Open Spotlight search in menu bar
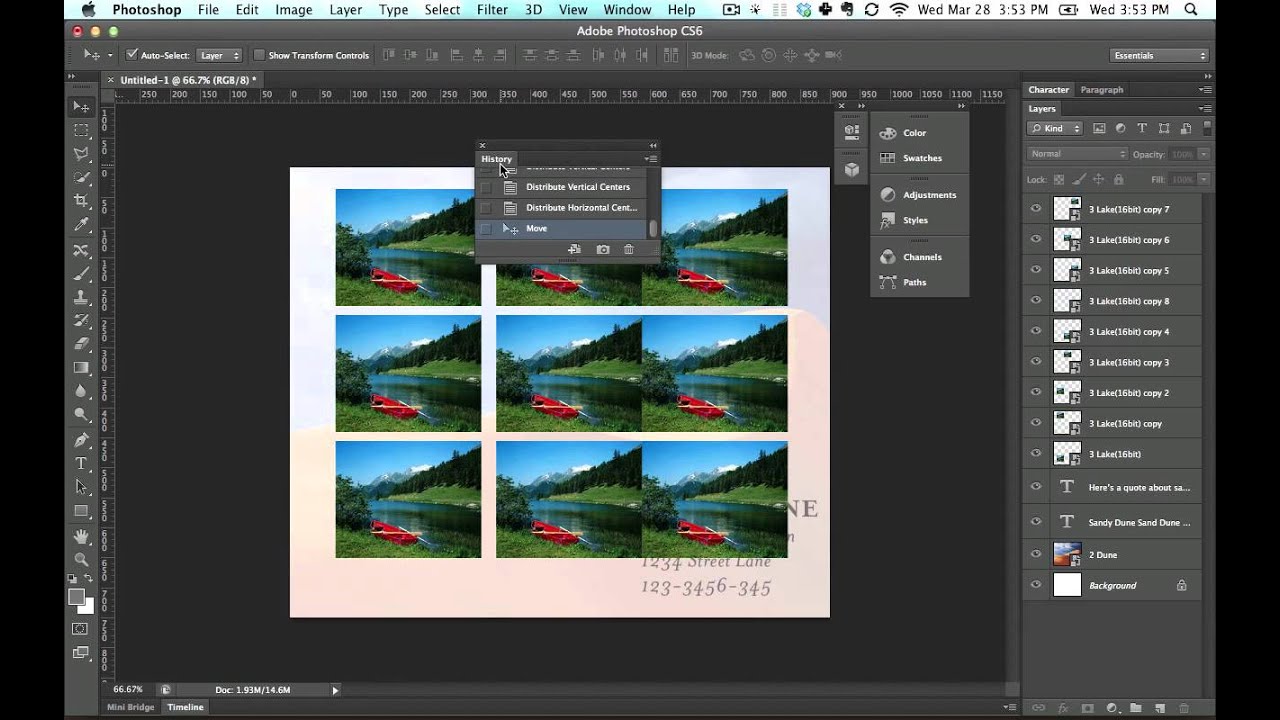Screen dimensions: 1280x720 point(1191,10)
